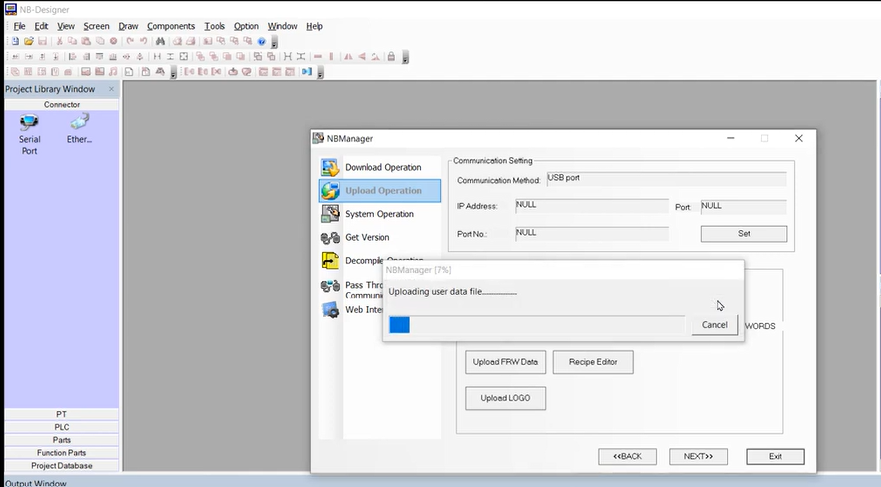
Task: Open a project with the folder icon
Action: tap(29, 42)
